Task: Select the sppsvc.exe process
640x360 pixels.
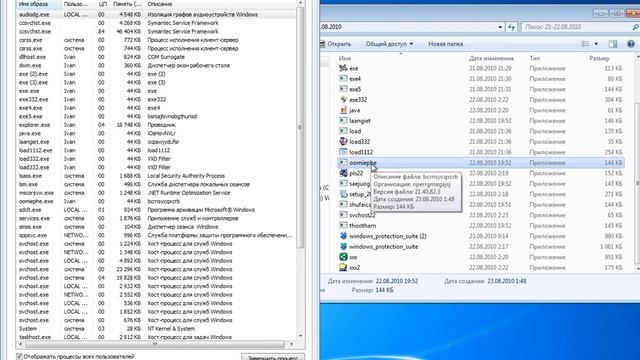Action: [x=156, y=235]
